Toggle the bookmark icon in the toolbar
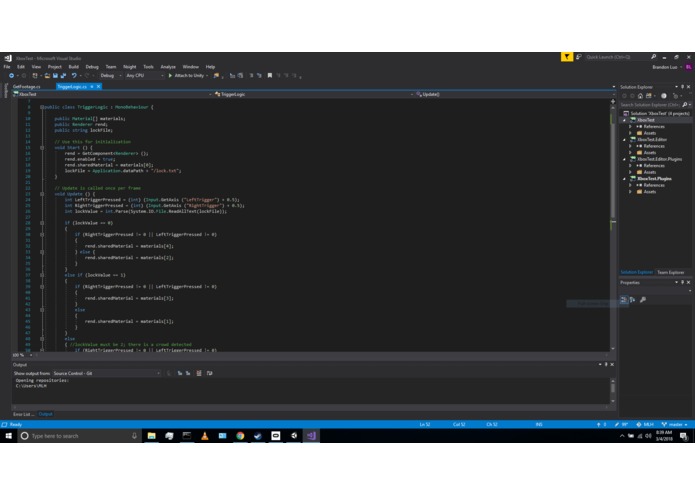Viewport: 695px width, 494px height. pos(269,76)
